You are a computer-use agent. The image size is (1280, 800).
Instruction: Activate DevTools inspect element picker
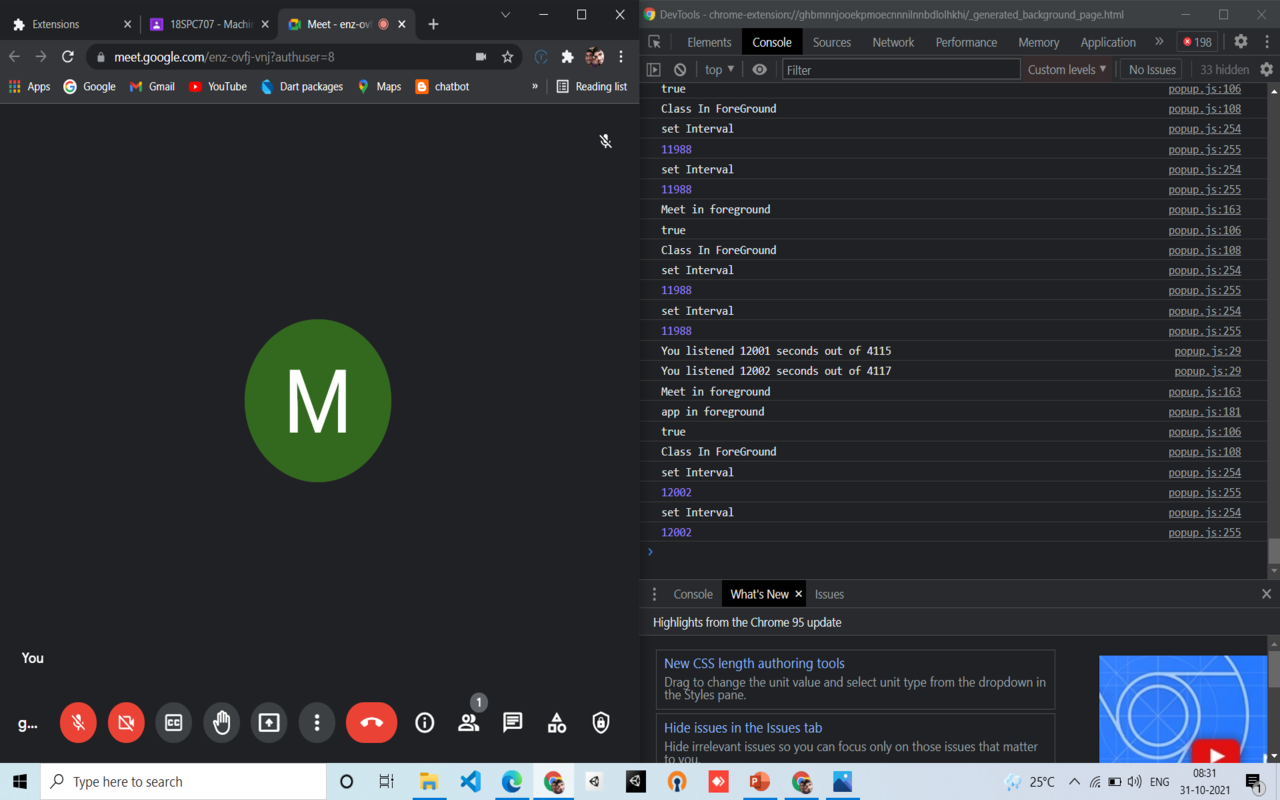(655, 42)
